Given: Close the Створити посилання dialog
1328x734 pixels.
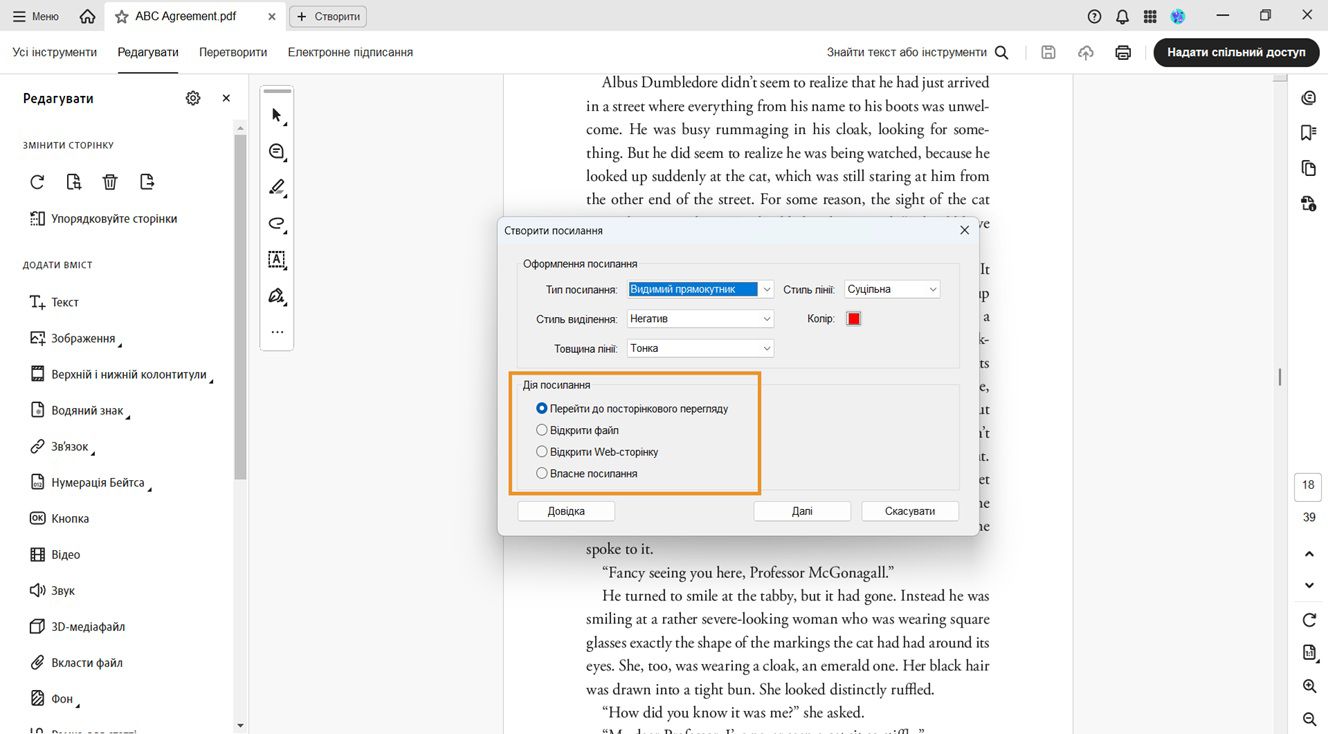Looking at the screenshot, I should coord(964,230).
